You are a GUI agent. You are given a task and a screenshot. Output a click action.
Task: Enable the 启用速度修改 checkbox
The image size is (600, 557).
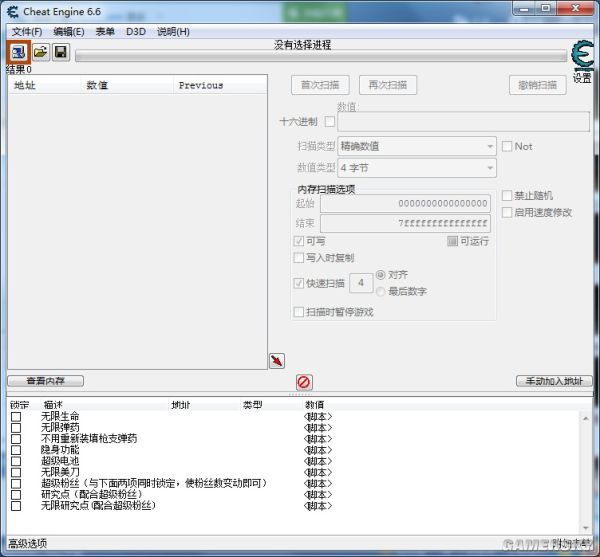tap(507, 212)
